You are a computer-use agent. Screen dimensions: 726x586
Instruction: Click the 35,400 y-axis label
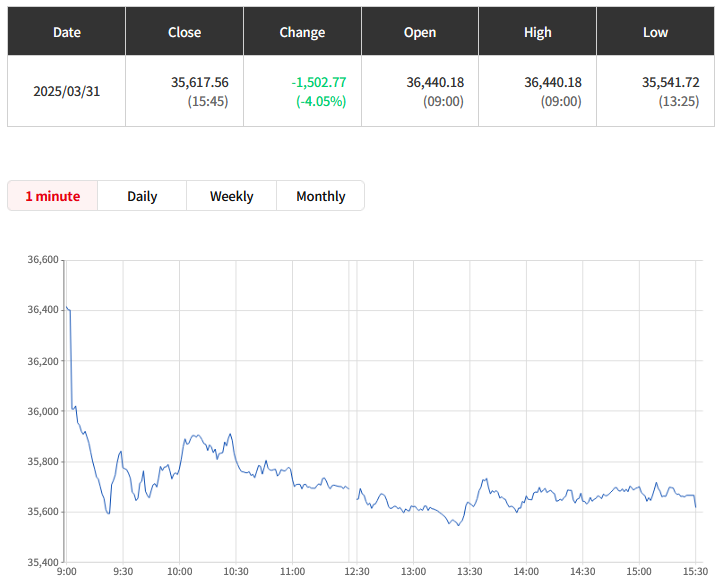click(x=43, y=562)
